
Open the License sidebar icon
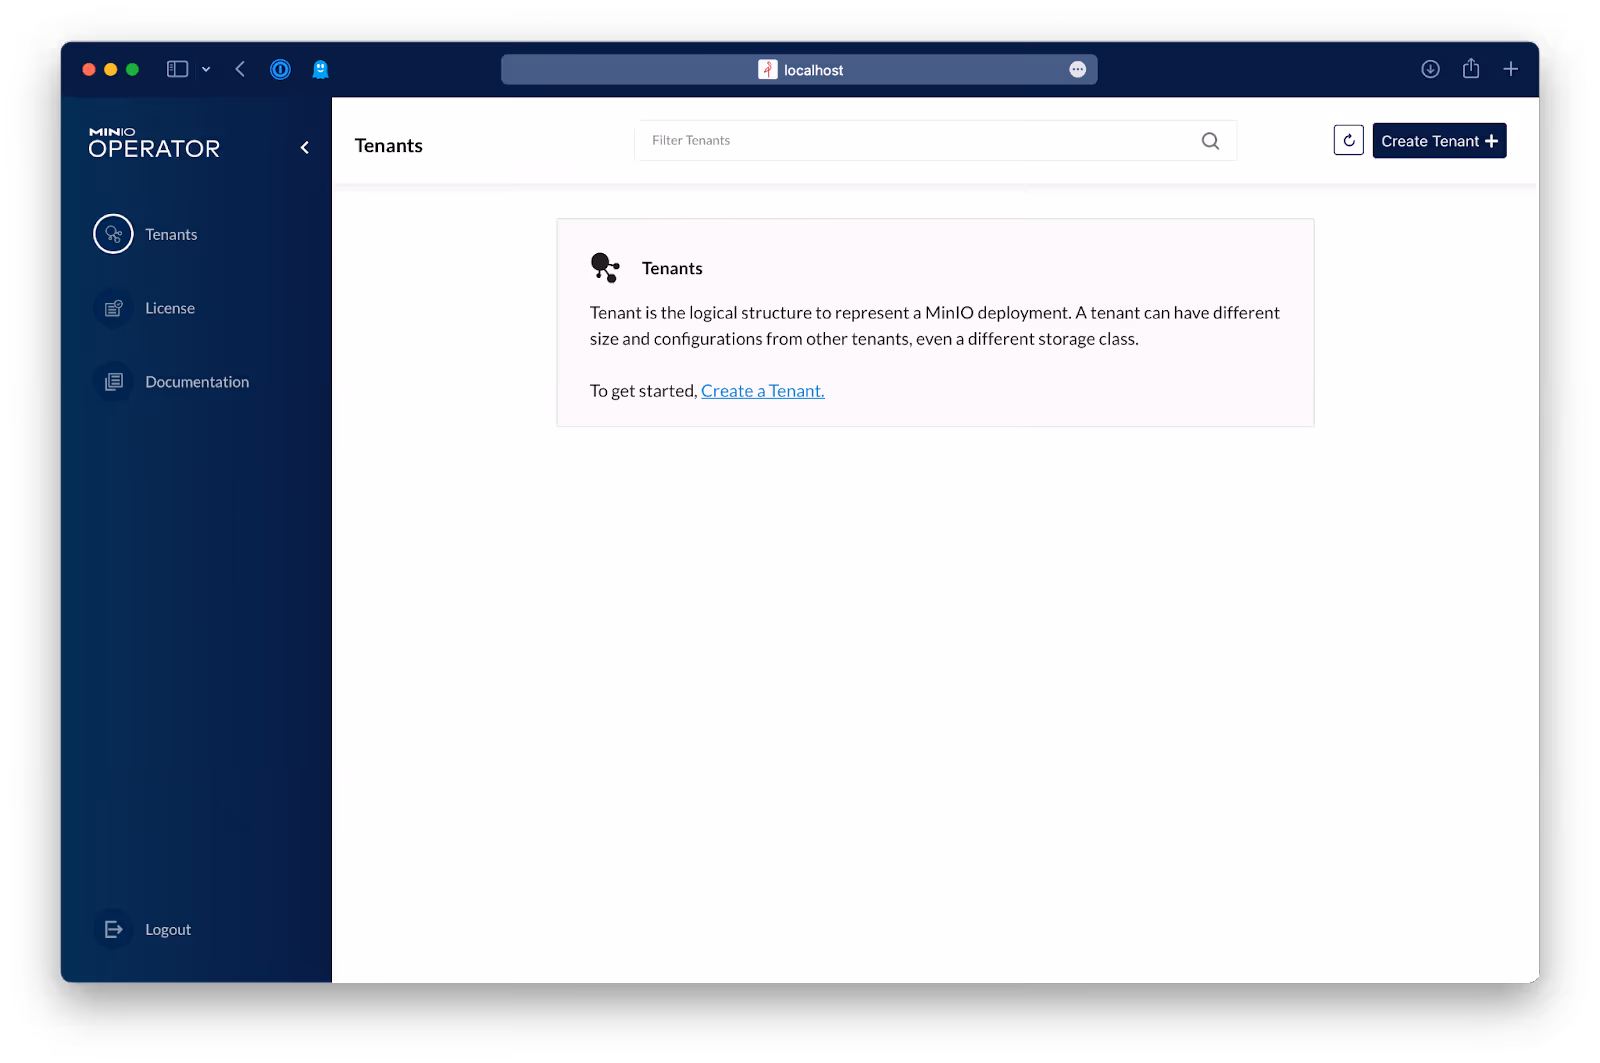pyautogui.click(x=113, y=308)
